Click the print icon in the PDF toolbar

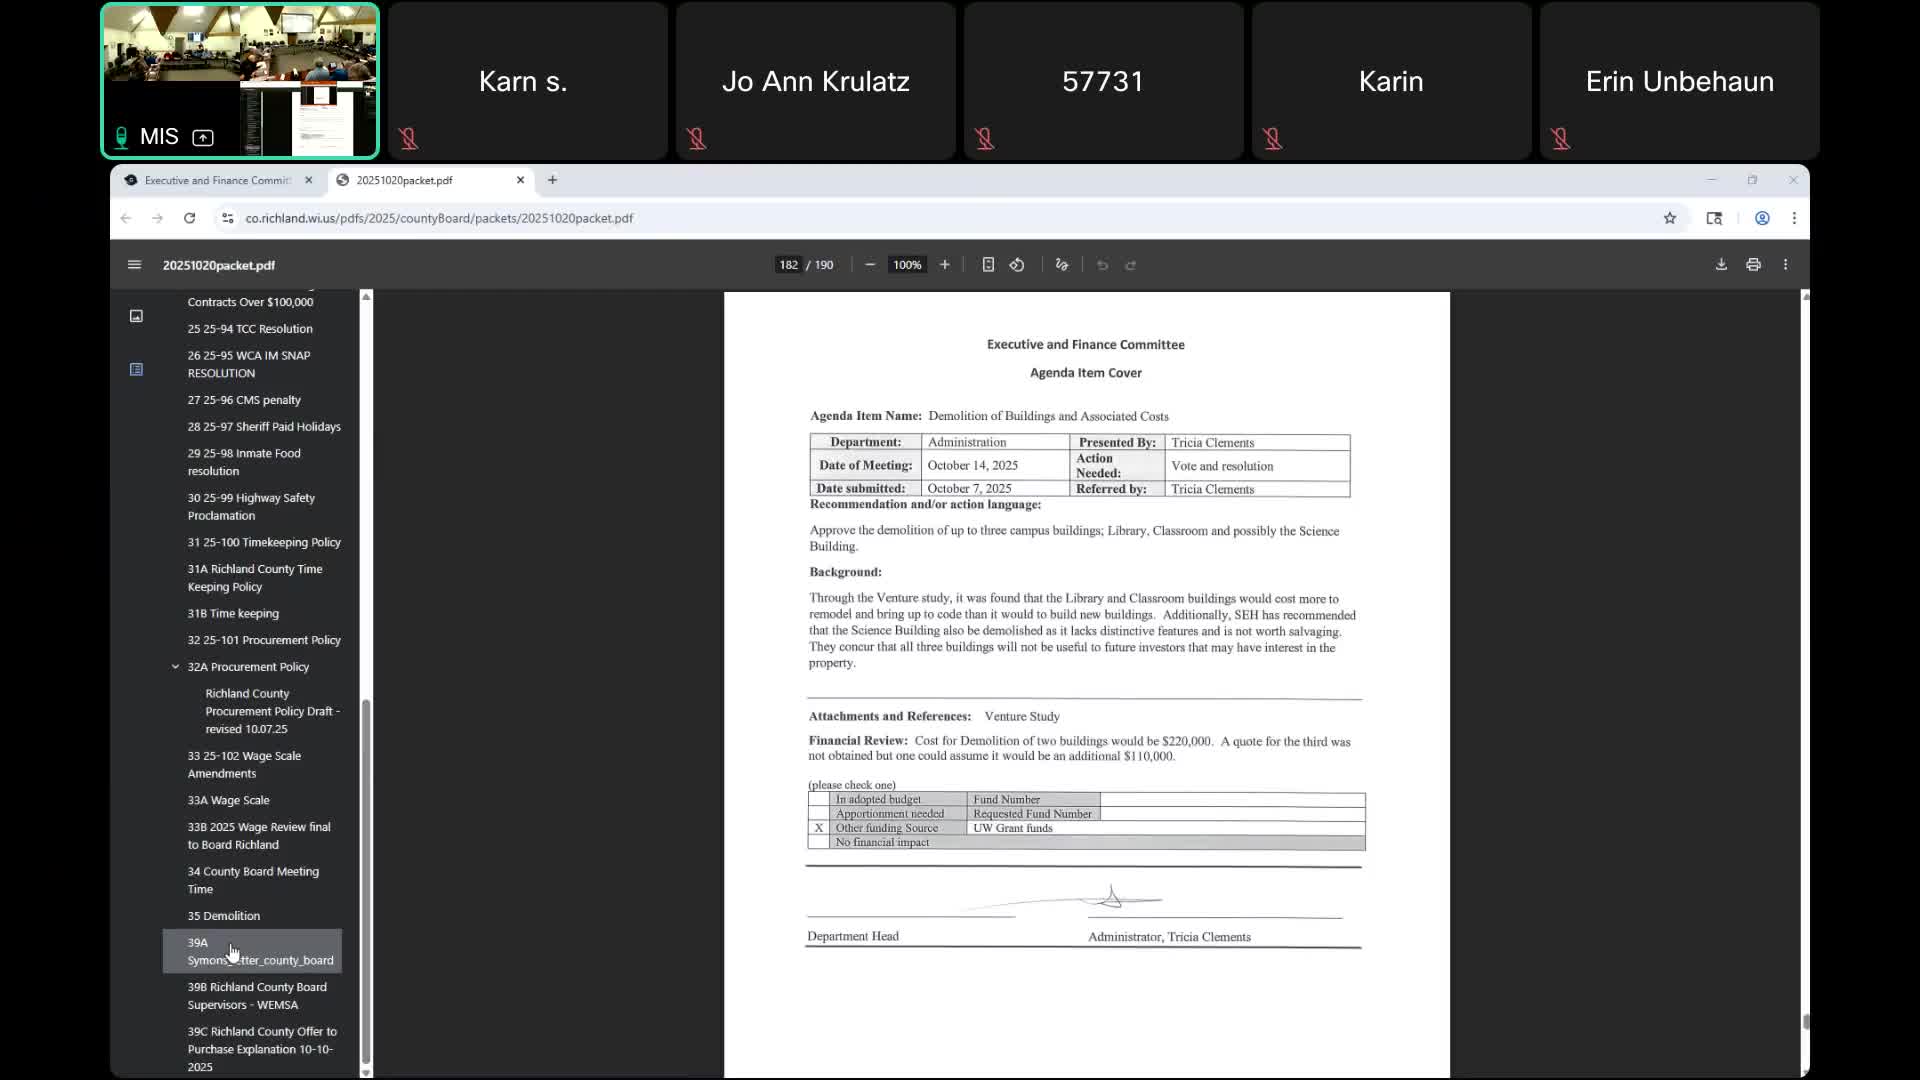pos(1753,265)
